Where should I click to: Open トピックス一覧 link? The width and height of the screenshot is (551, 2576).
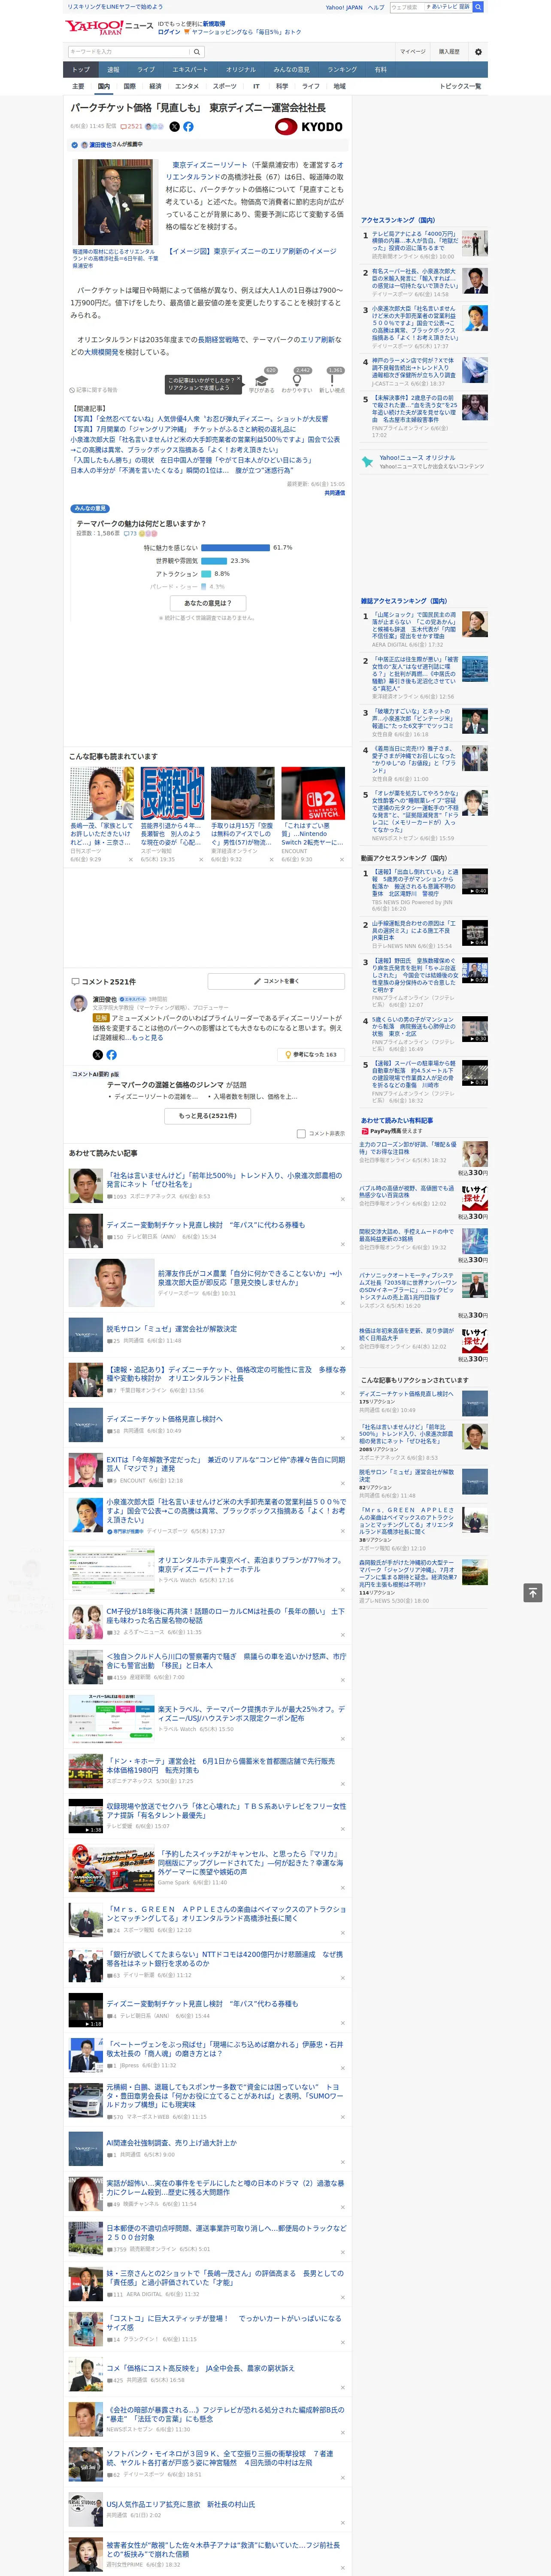460,86
